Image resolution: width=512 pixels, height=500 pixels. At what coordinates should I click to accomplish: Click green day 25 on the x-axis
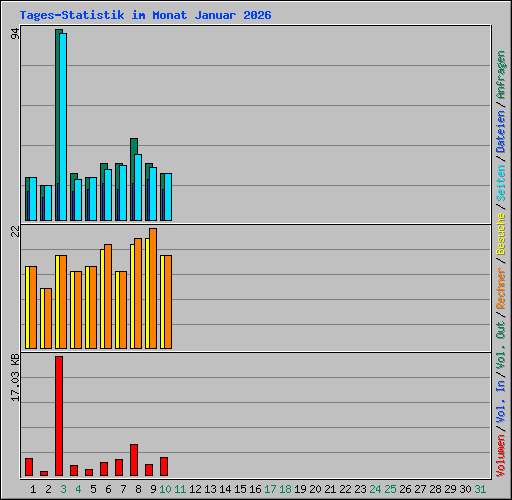[x=390, y=489]
